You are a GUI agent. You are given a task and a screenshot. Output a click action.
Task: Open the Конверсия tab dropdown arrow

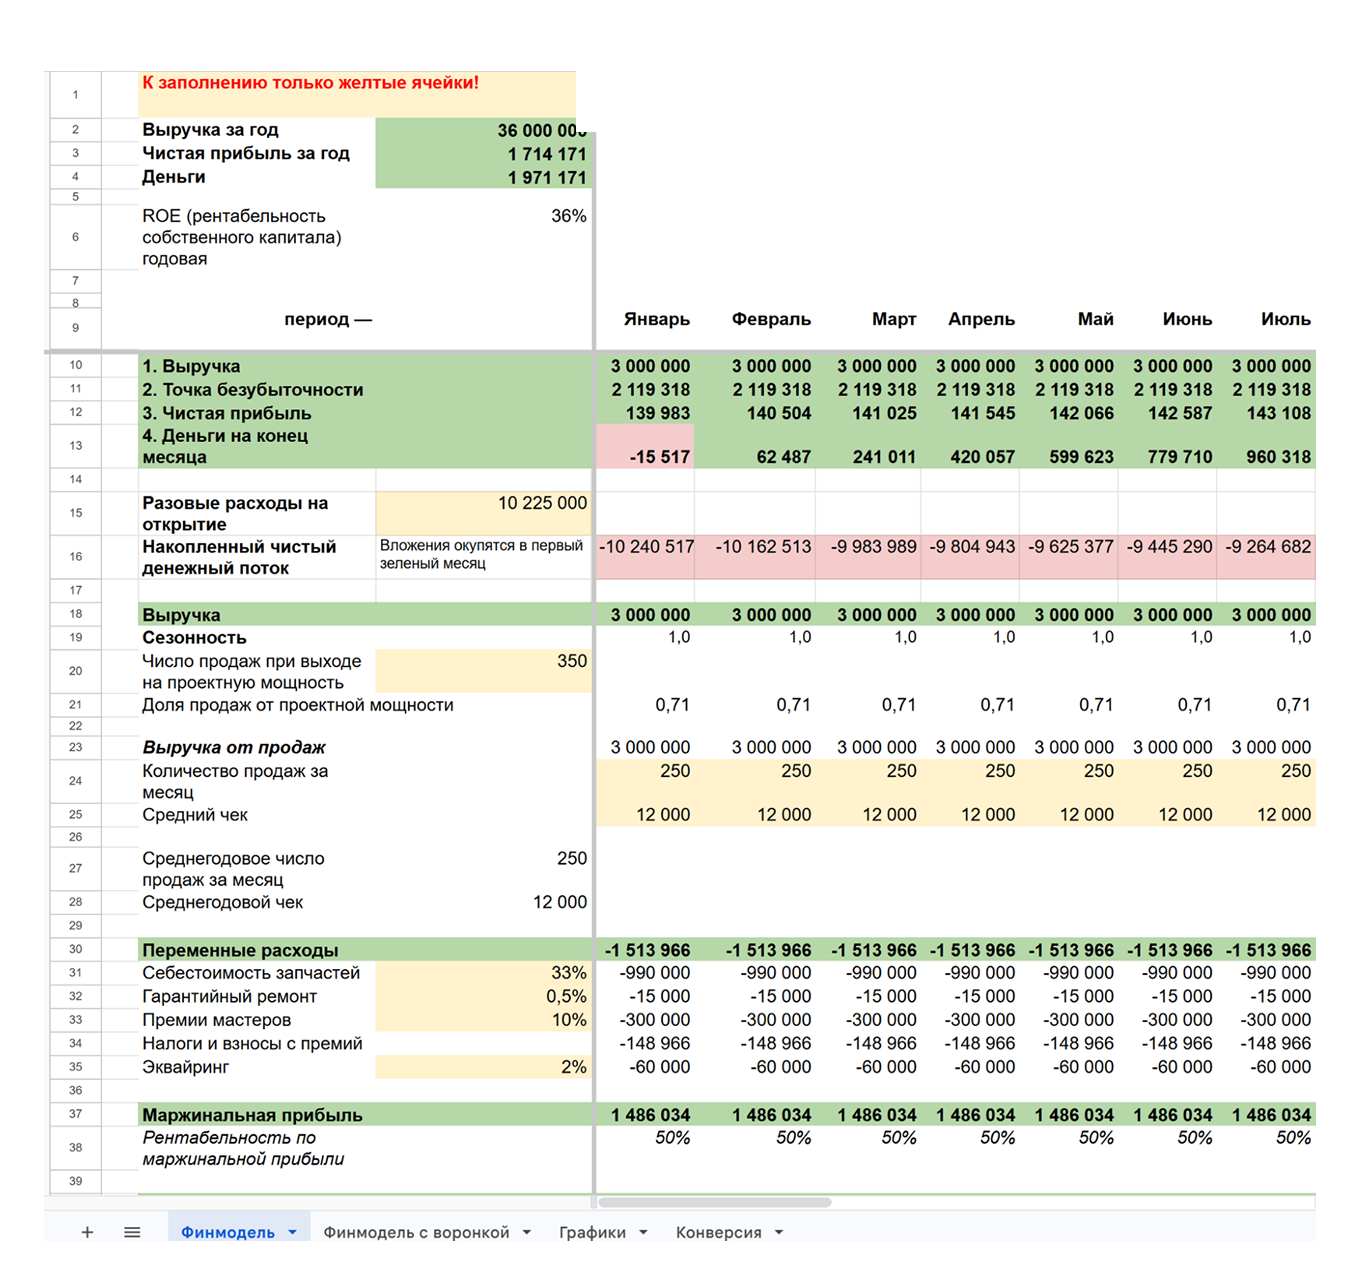(x=779, y=1232)
